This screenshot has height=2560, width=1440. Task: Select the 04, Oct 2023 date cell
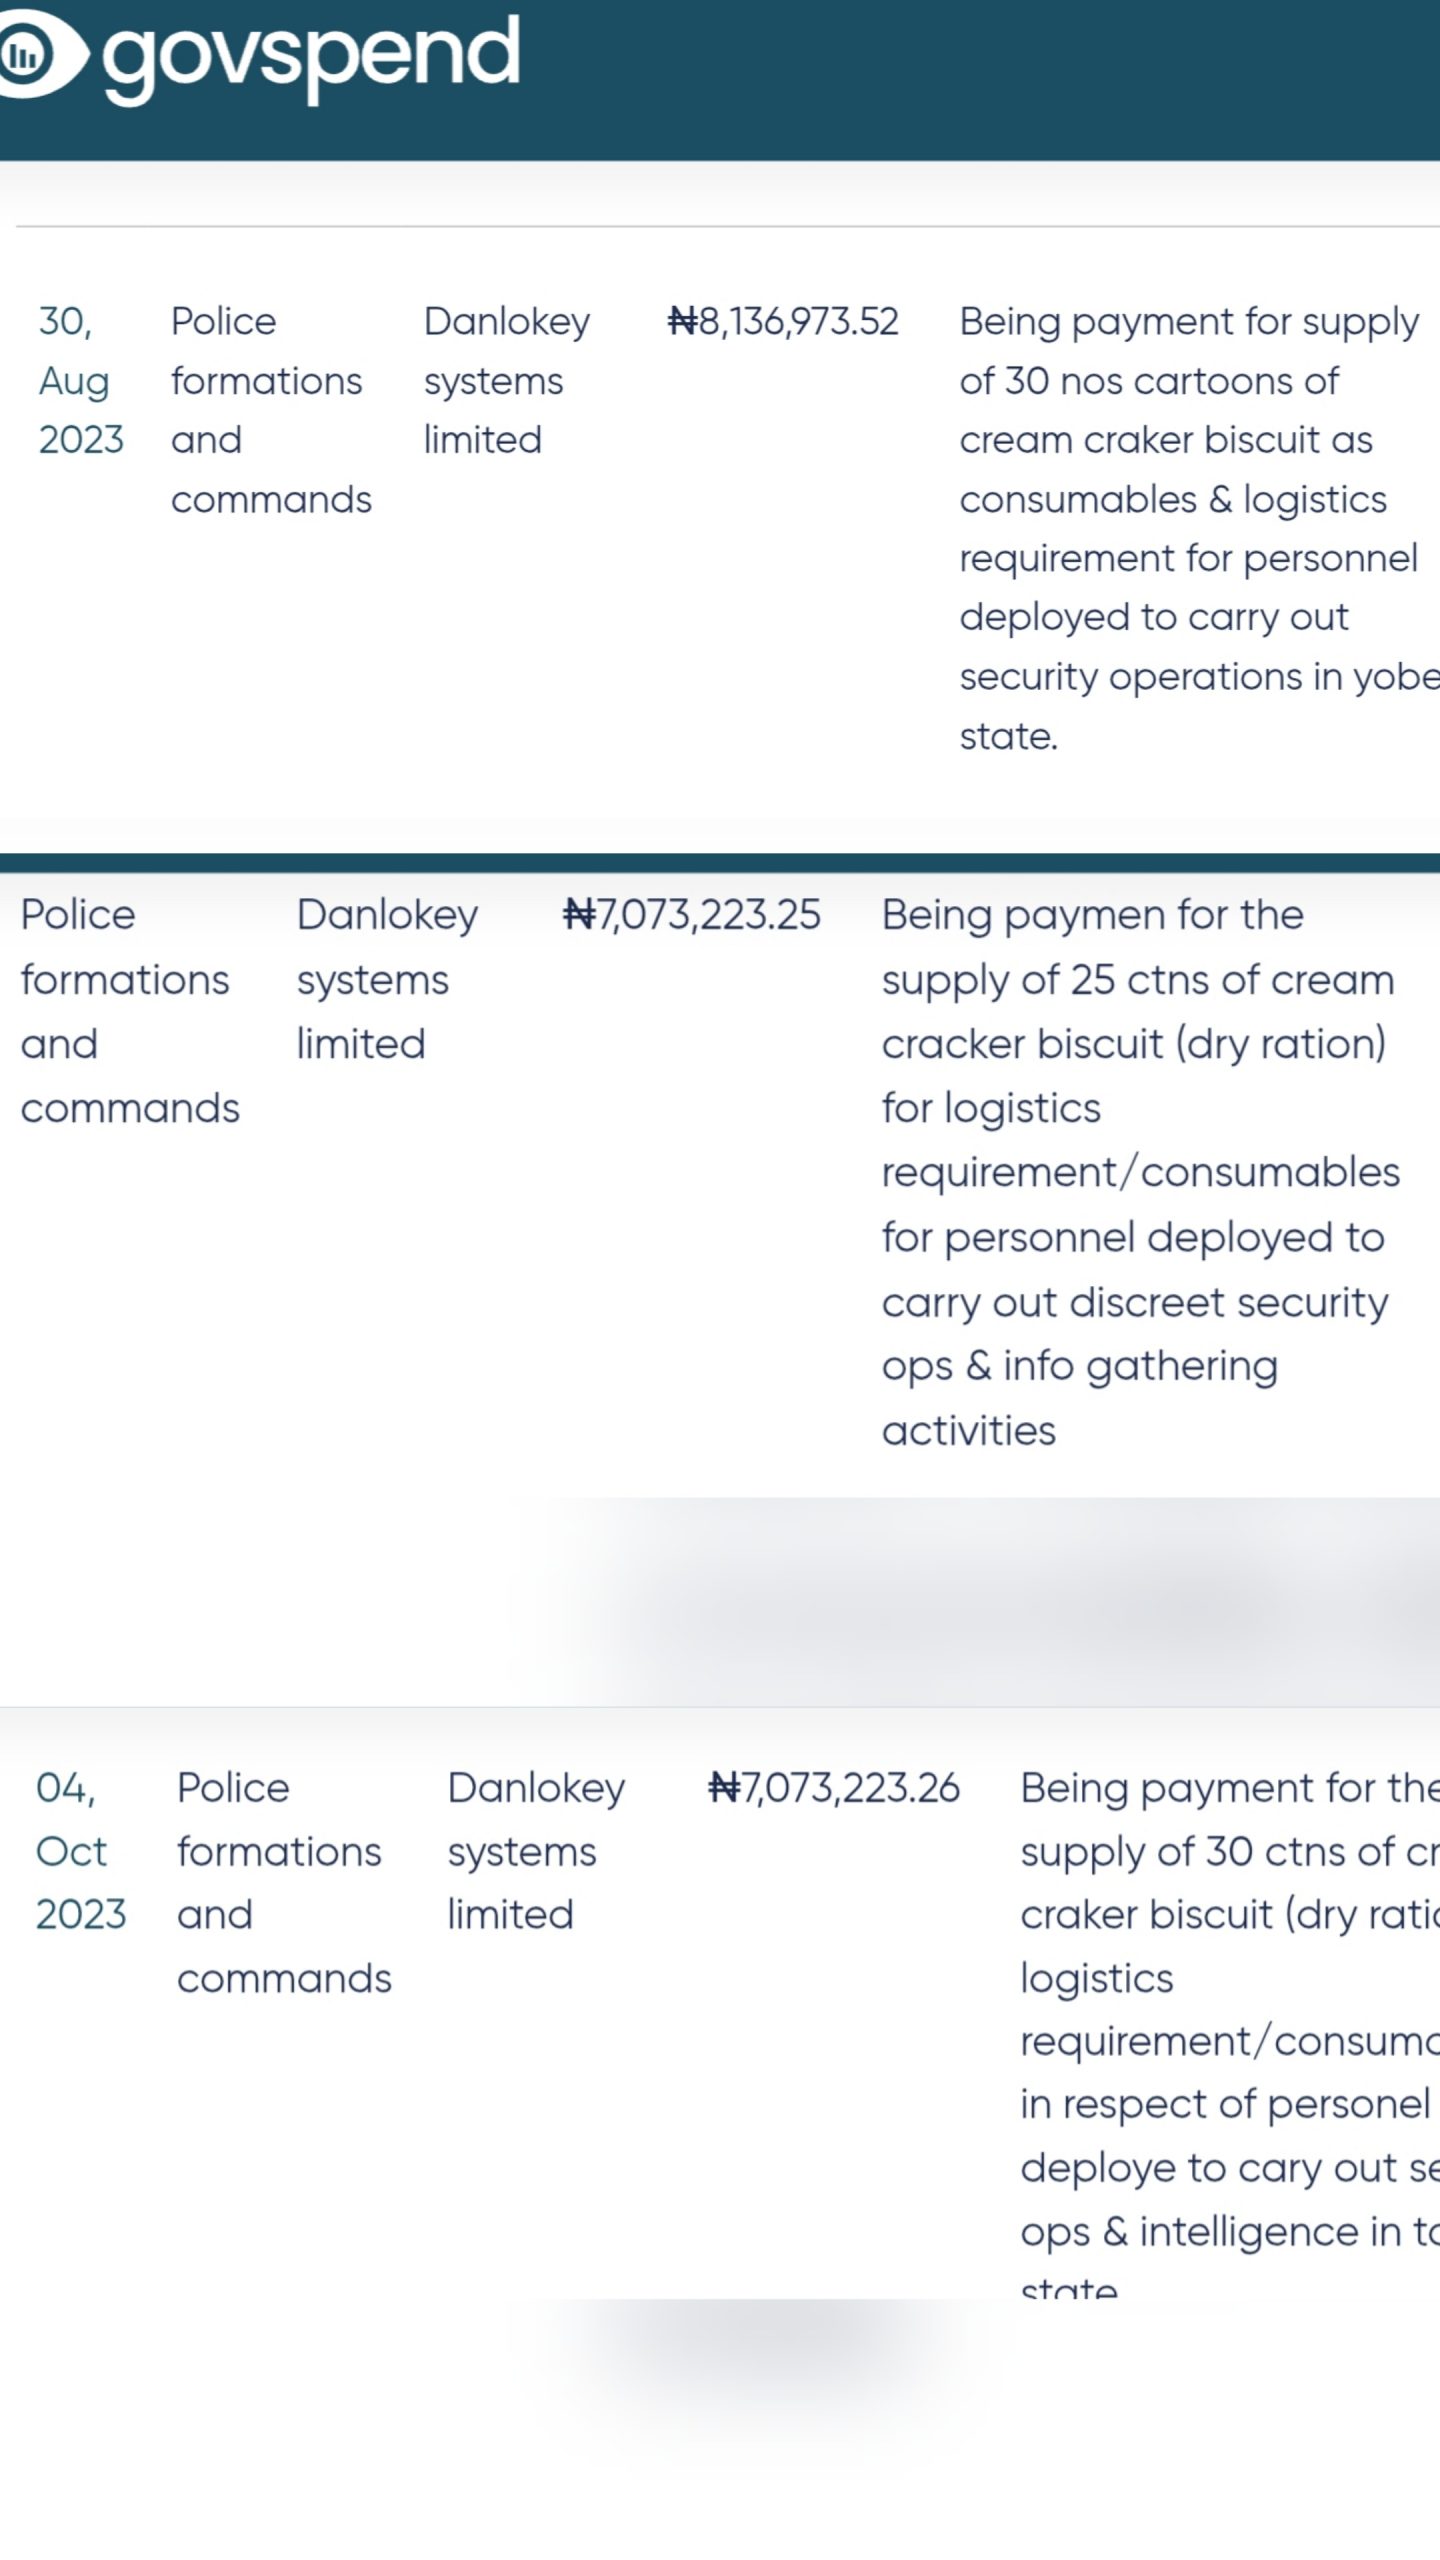80,1850
